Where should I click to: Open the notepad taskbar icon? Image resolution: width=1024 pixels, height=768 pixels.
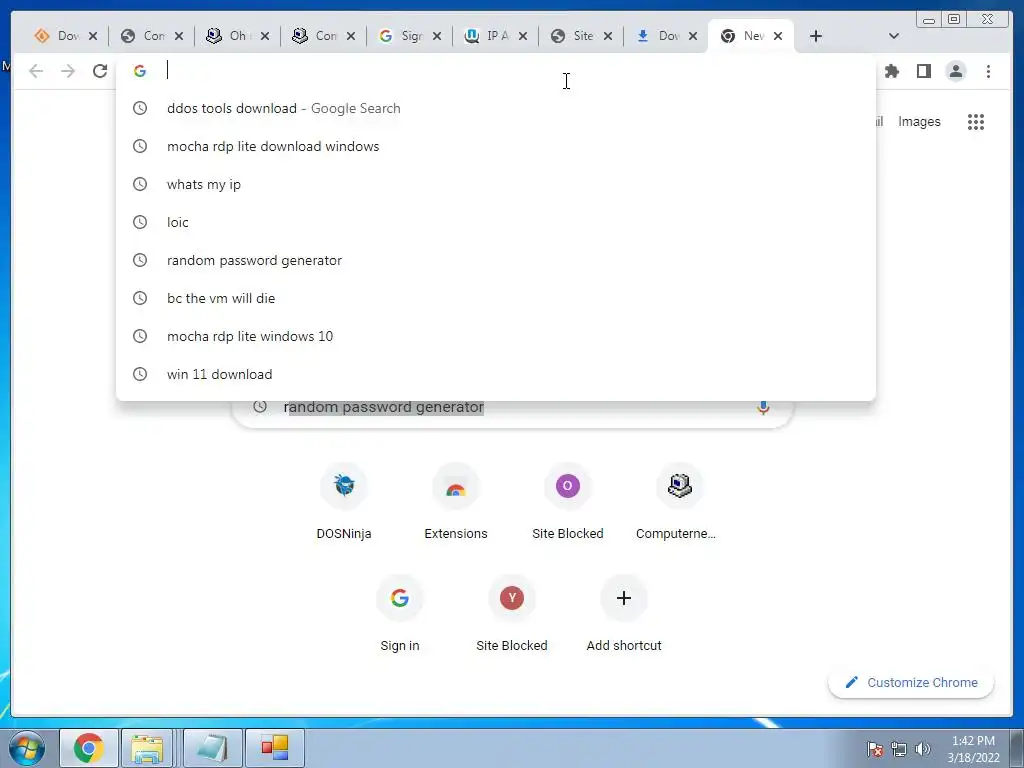coord(212,748)
